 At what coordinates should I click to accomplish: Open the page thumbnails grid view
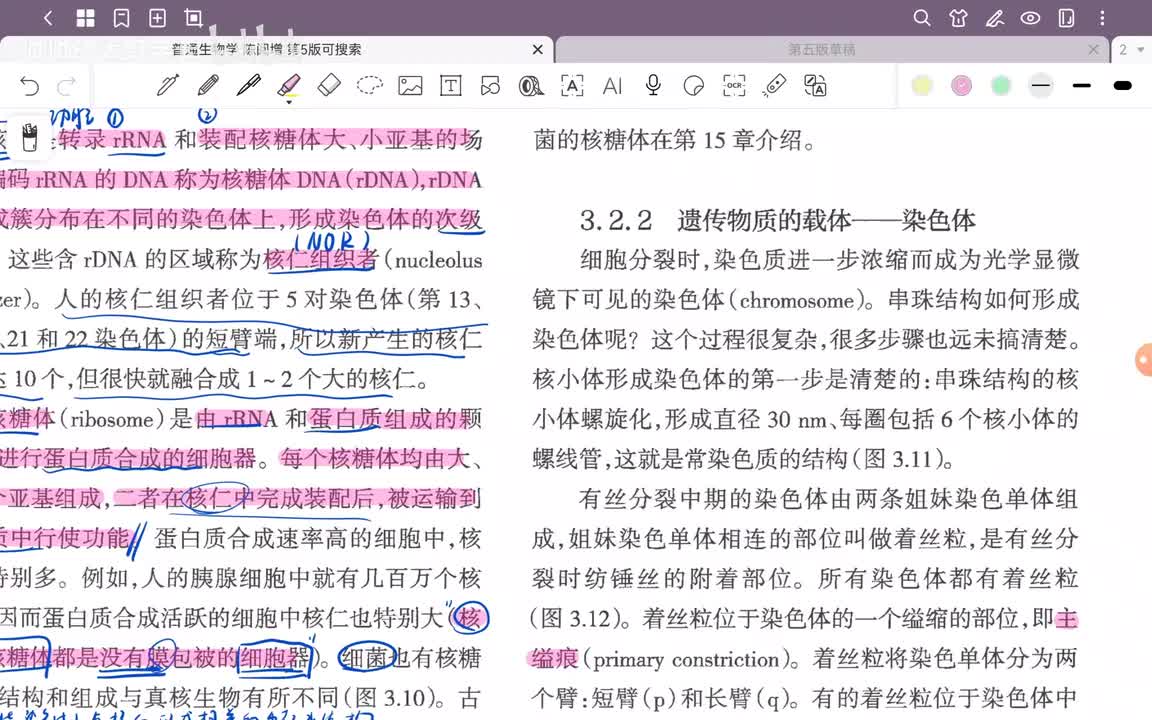(x=85, y=18)
